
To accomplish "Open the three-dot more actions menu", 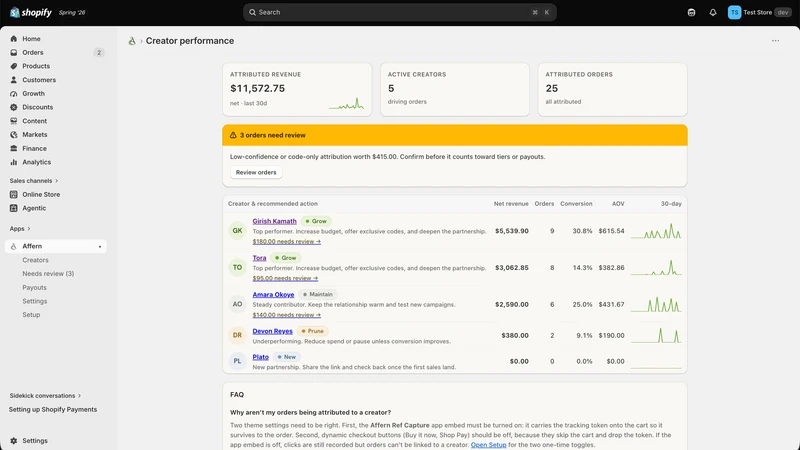I will tap(775, 41).
